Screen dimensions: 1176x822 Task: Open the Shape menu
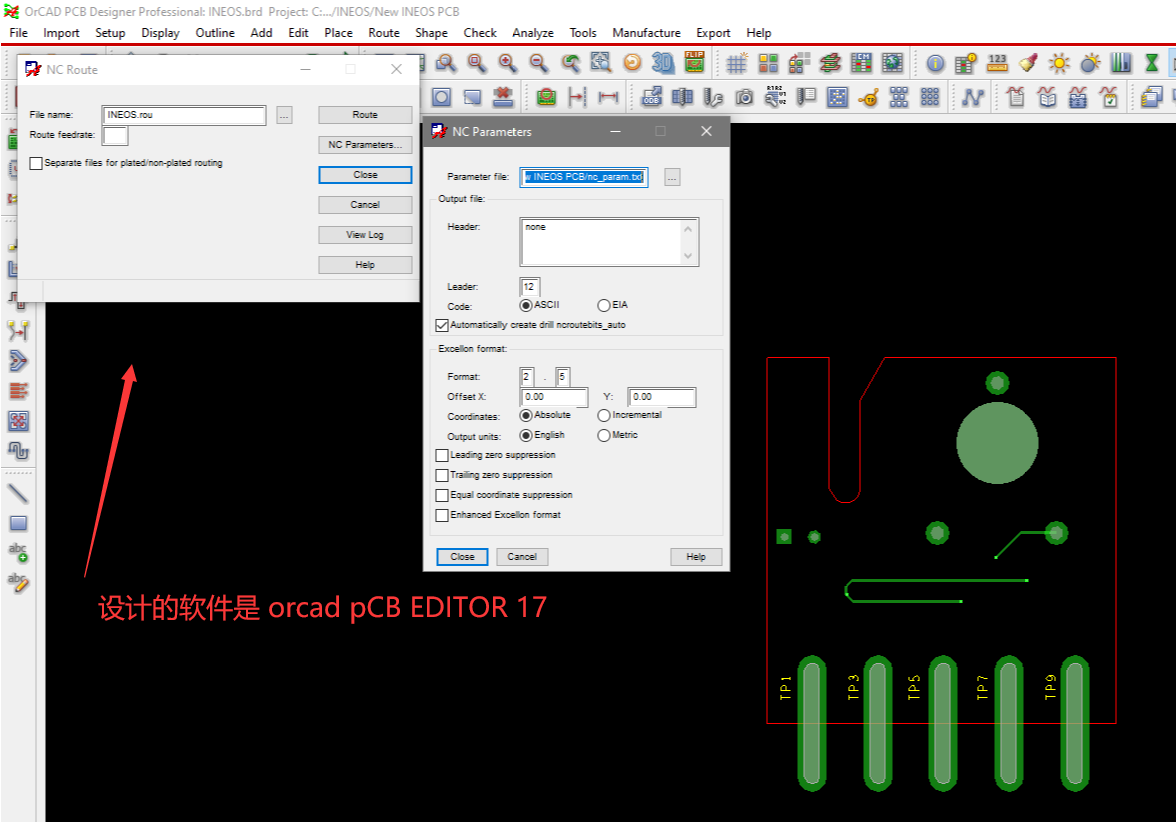431,33
